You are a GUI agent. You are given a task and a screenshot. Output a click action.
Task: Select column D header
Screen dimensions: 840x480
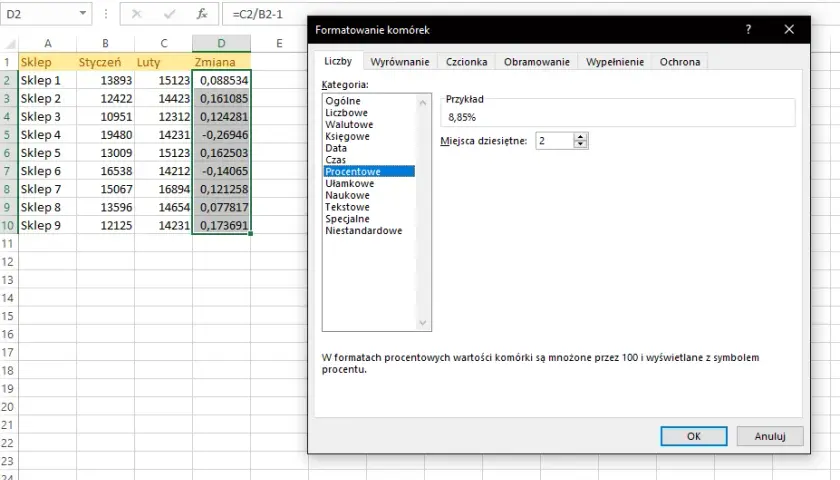tap(221, 43)
